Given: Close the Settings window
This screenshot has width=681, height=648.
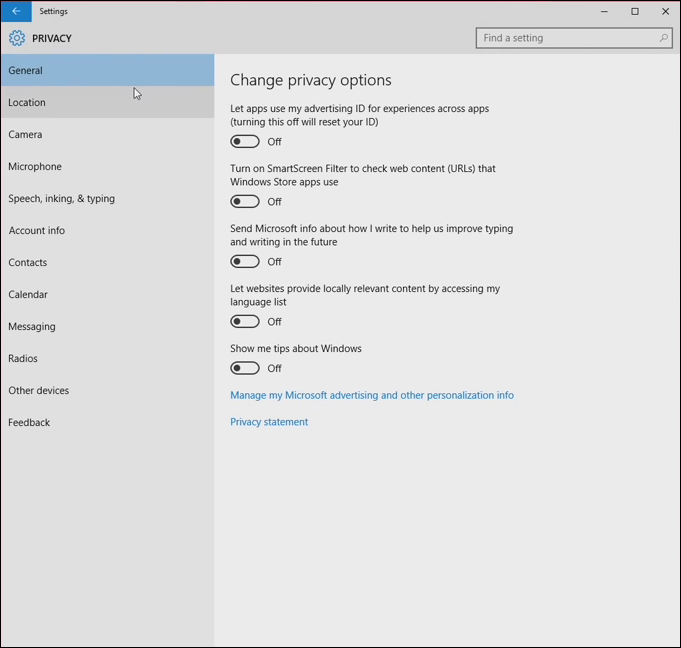Looking at the screenshot, I should 665,11.
